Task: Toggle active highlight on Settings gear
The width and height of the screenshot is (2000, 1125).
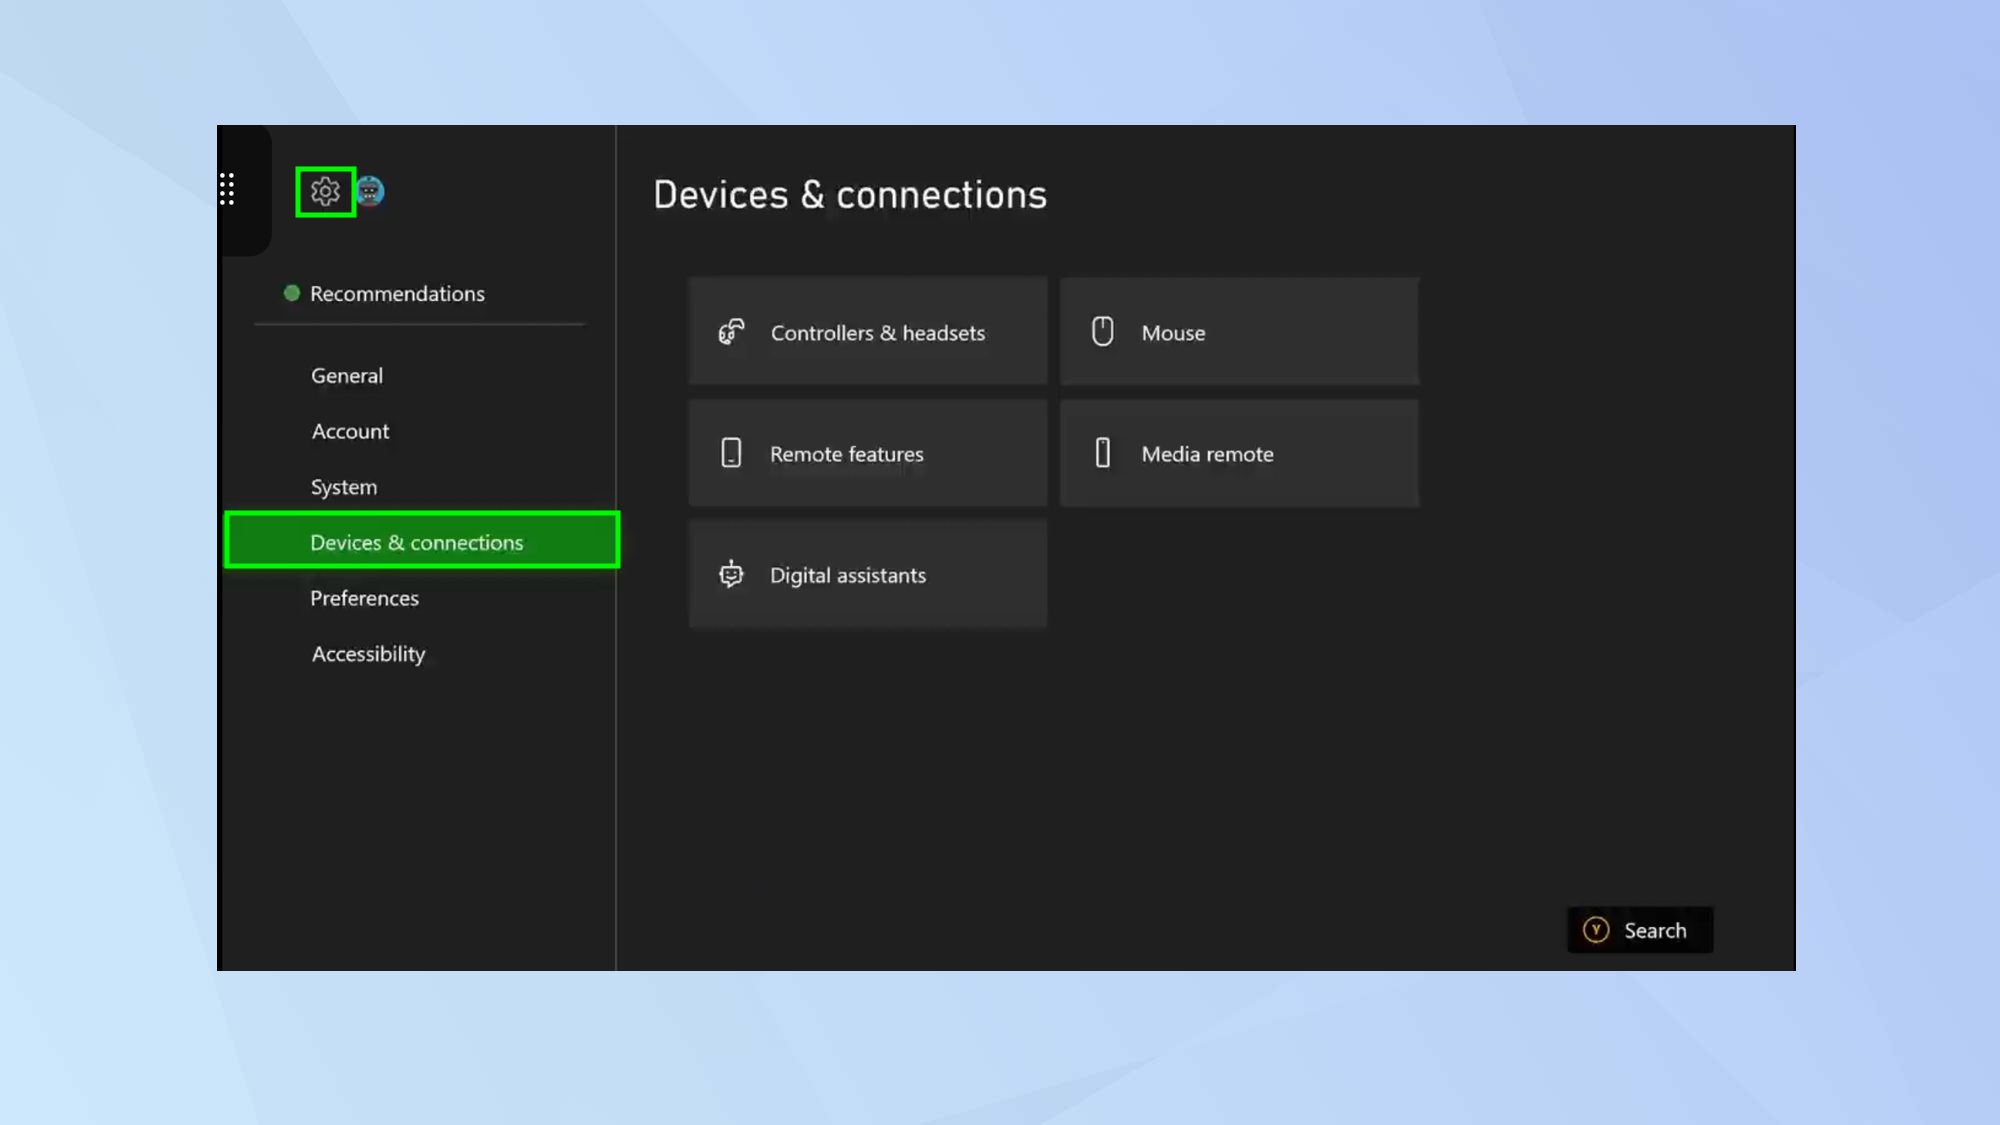Action: [324, 191]
